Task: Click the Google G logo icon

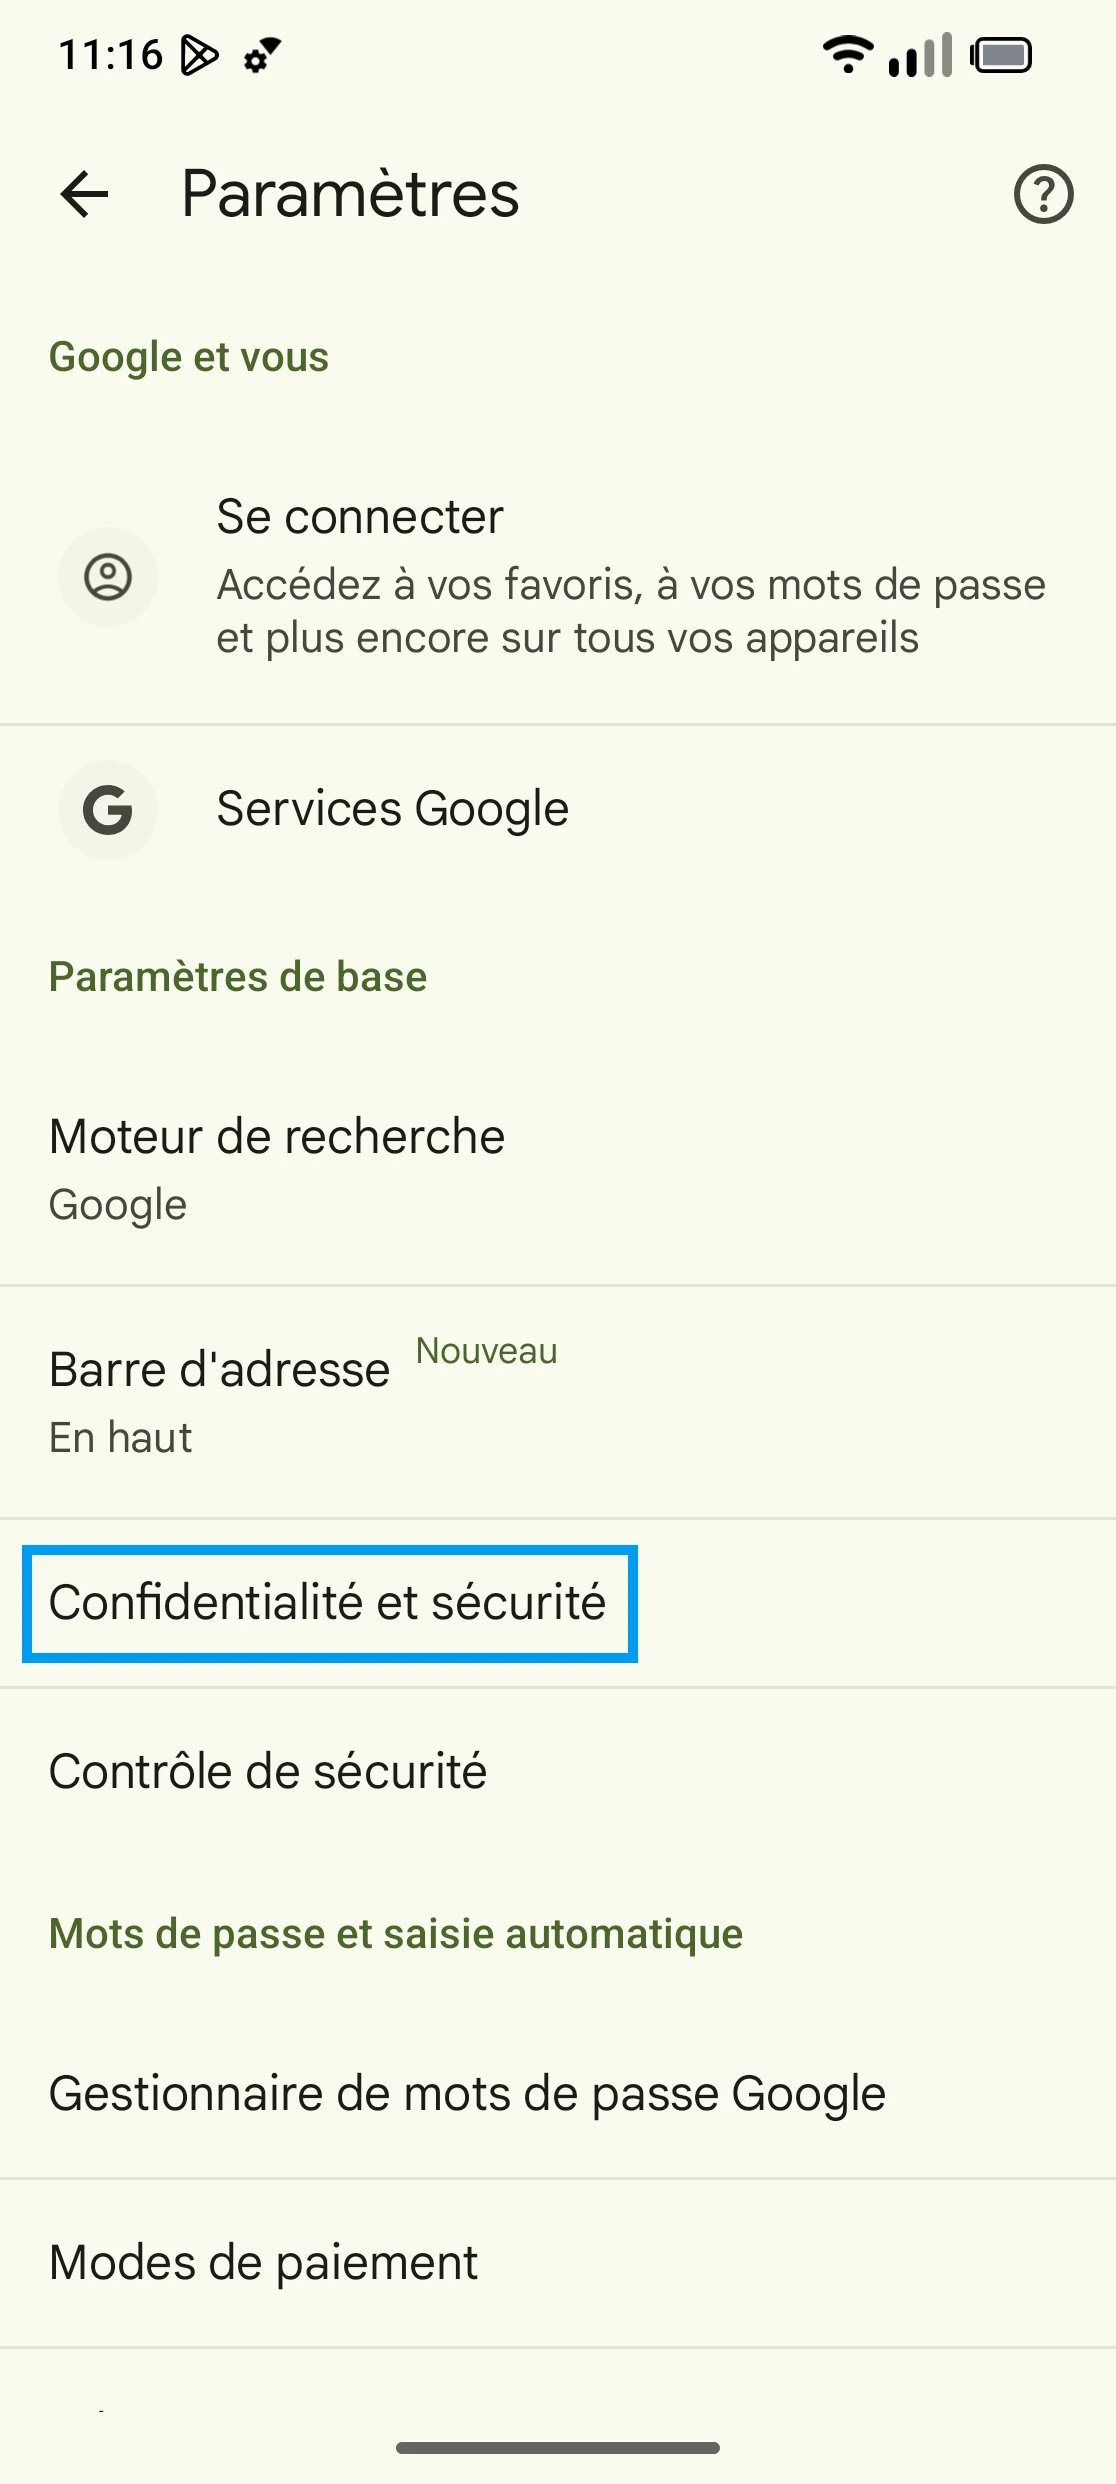Action: [x=108, y=809]
